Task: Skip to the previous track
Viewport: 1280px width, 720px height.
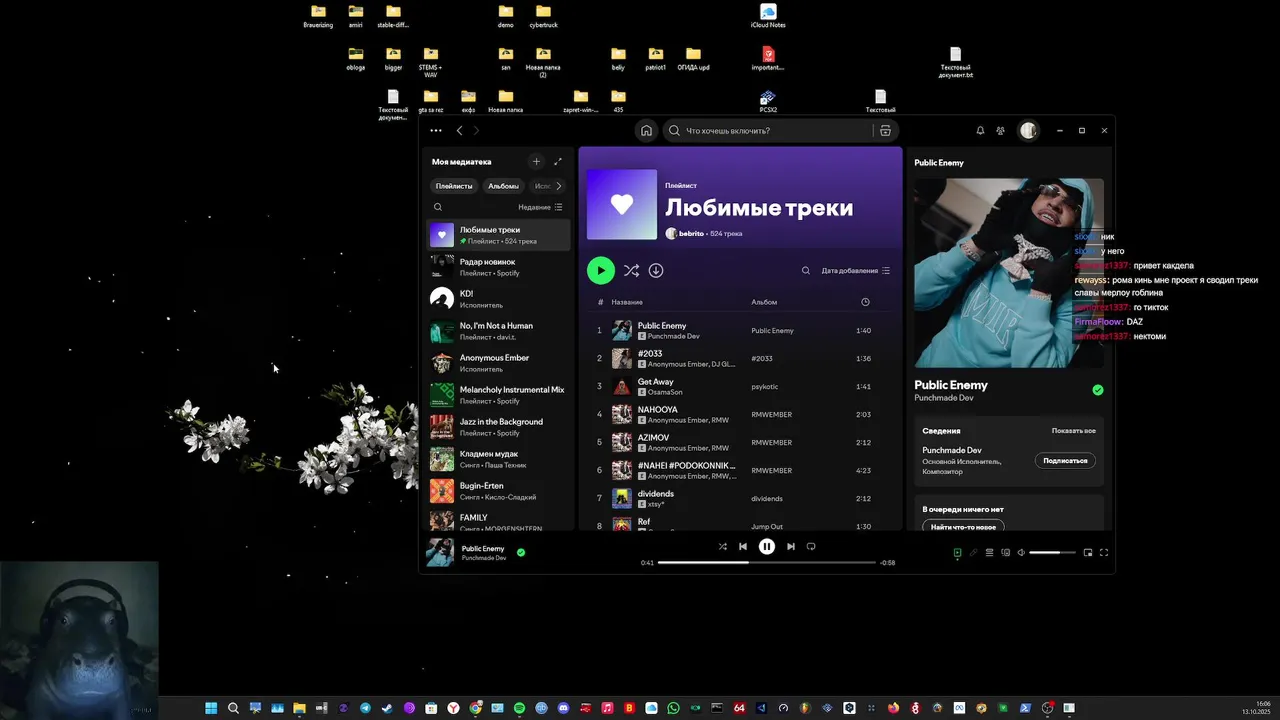Action: tap(743, 547)
